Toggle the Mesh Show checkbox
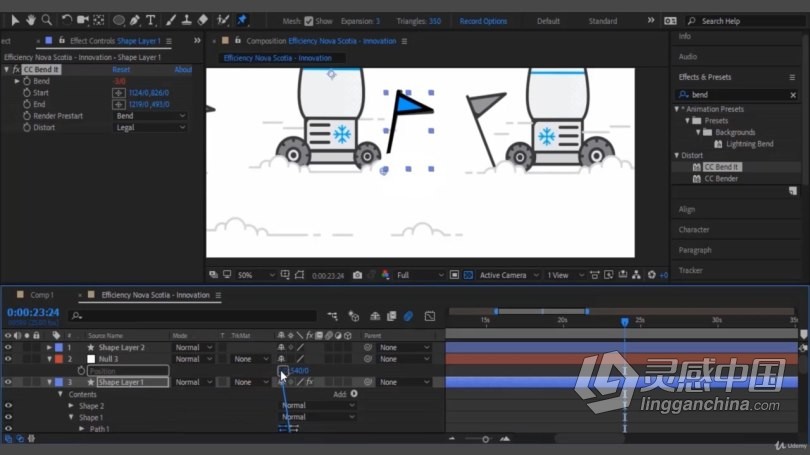The width and height of the screenshot is (810, 455). tap(308, 21)
